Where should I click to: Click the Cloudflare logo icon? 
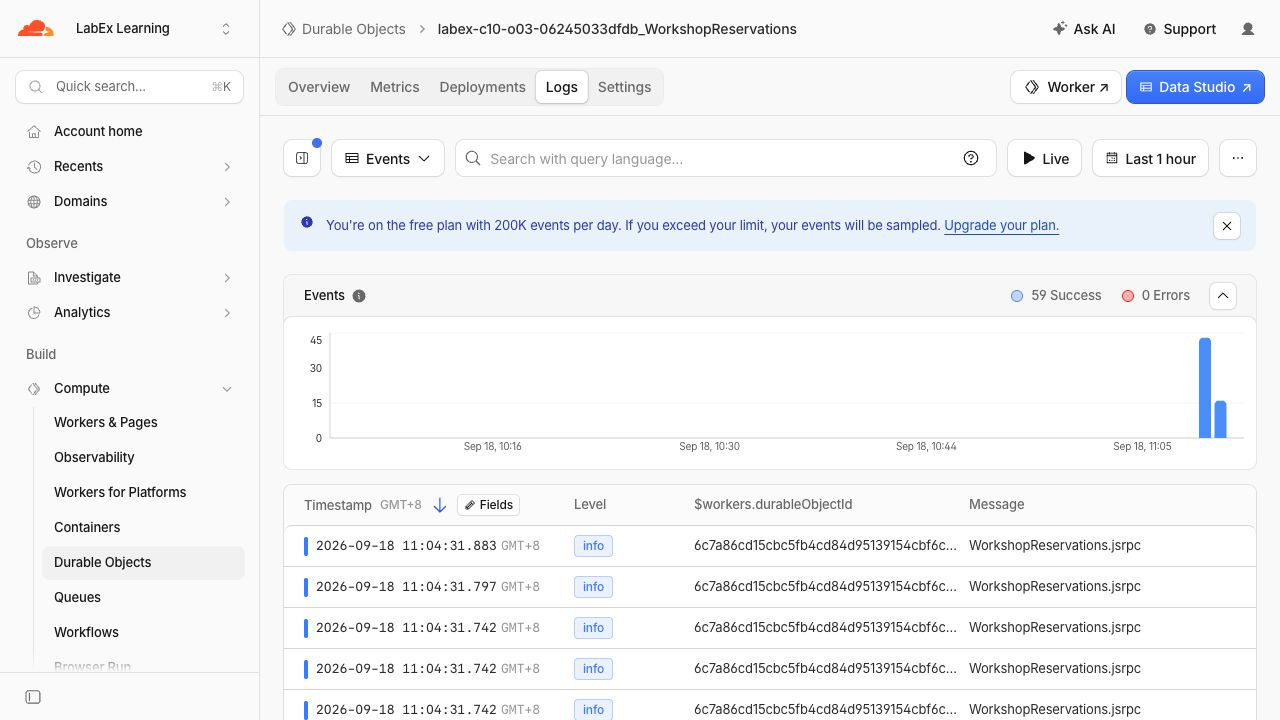pos(36,28)
